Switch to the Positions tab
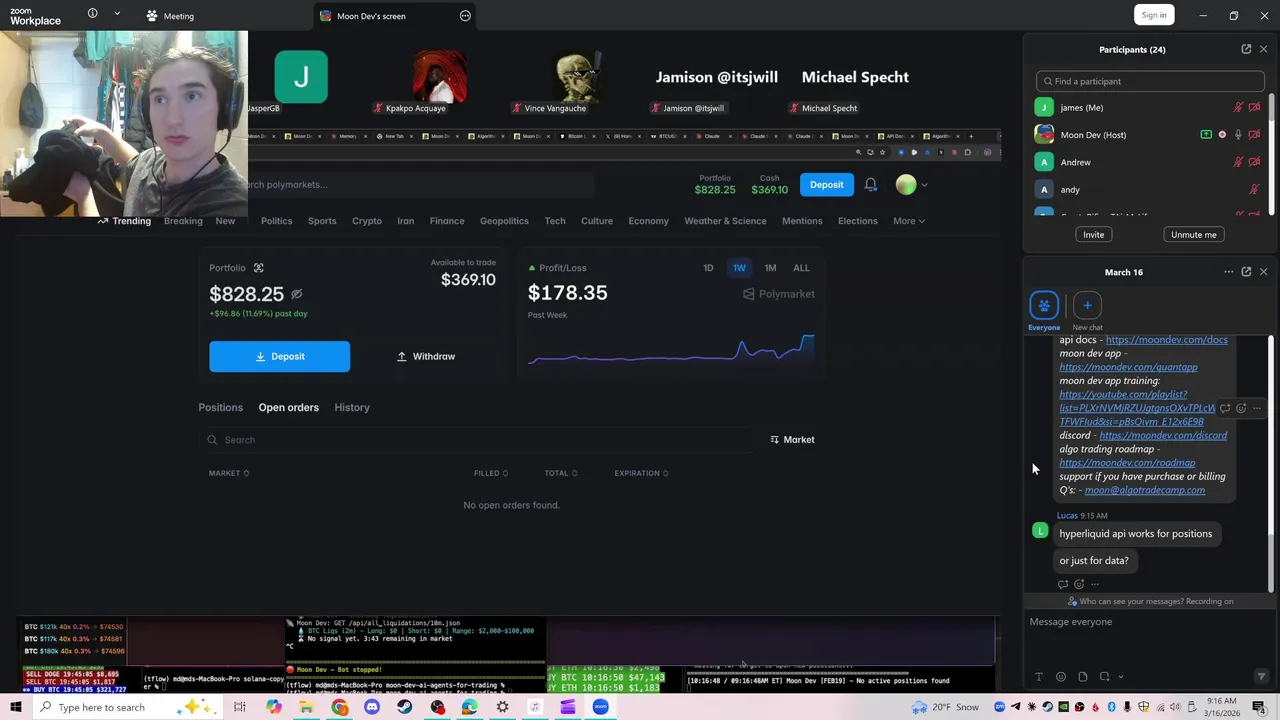Screen dimensions: 1280x720 click(221, 408)
